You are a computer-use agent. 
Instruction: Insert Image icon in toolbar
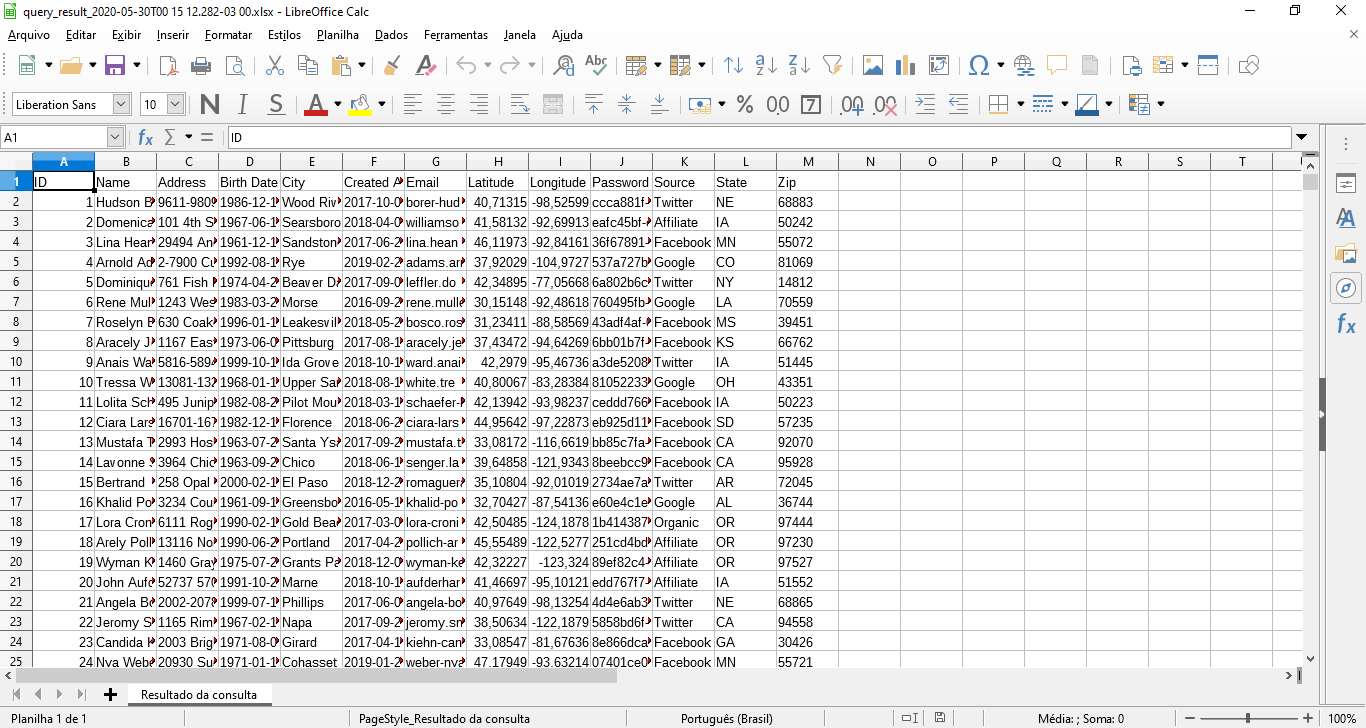(x=873, y=66)
